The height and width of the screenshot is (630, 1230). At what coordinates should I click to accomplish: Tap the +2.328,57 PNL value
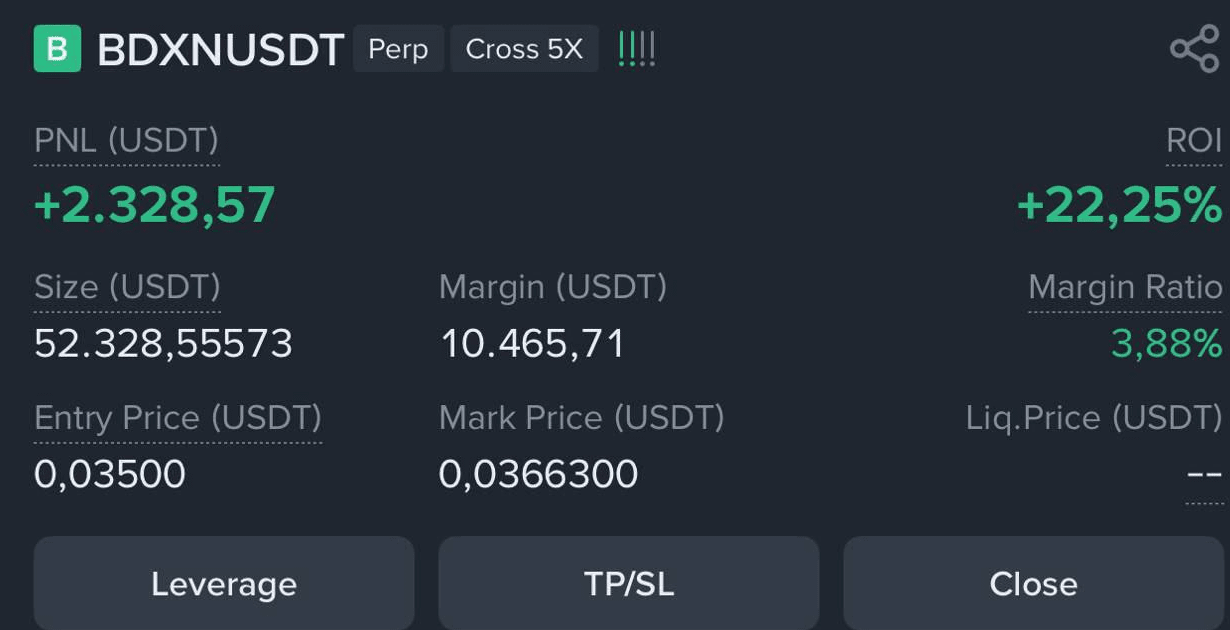(155, 205)
